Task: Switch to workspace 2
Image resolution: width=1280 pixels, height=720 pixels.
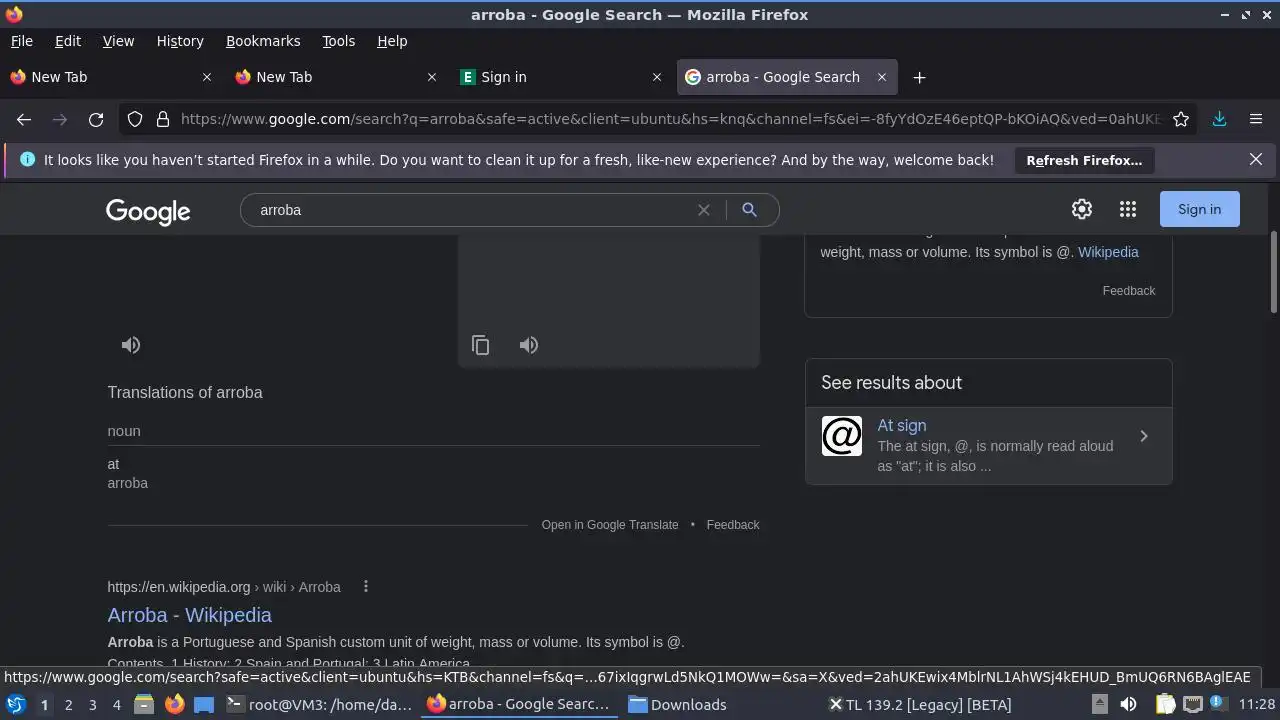Action: click(x=68, y=704)
